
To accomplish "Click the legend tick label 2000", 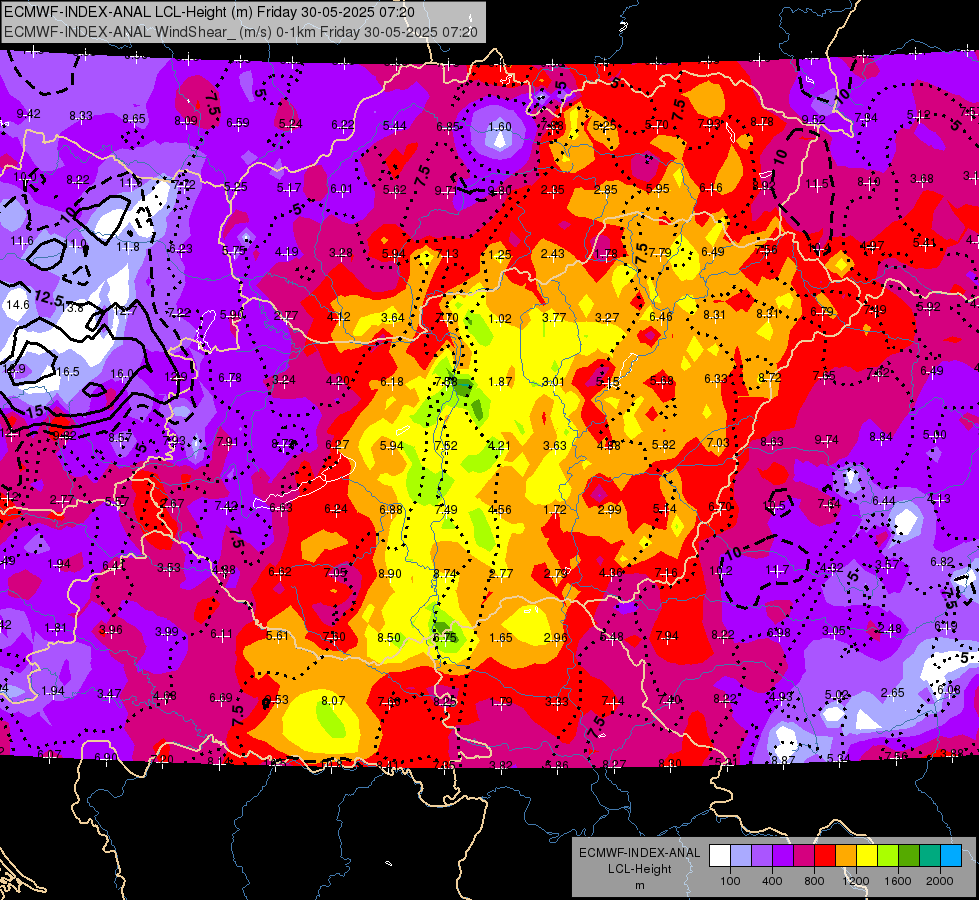I will point(940,881).
